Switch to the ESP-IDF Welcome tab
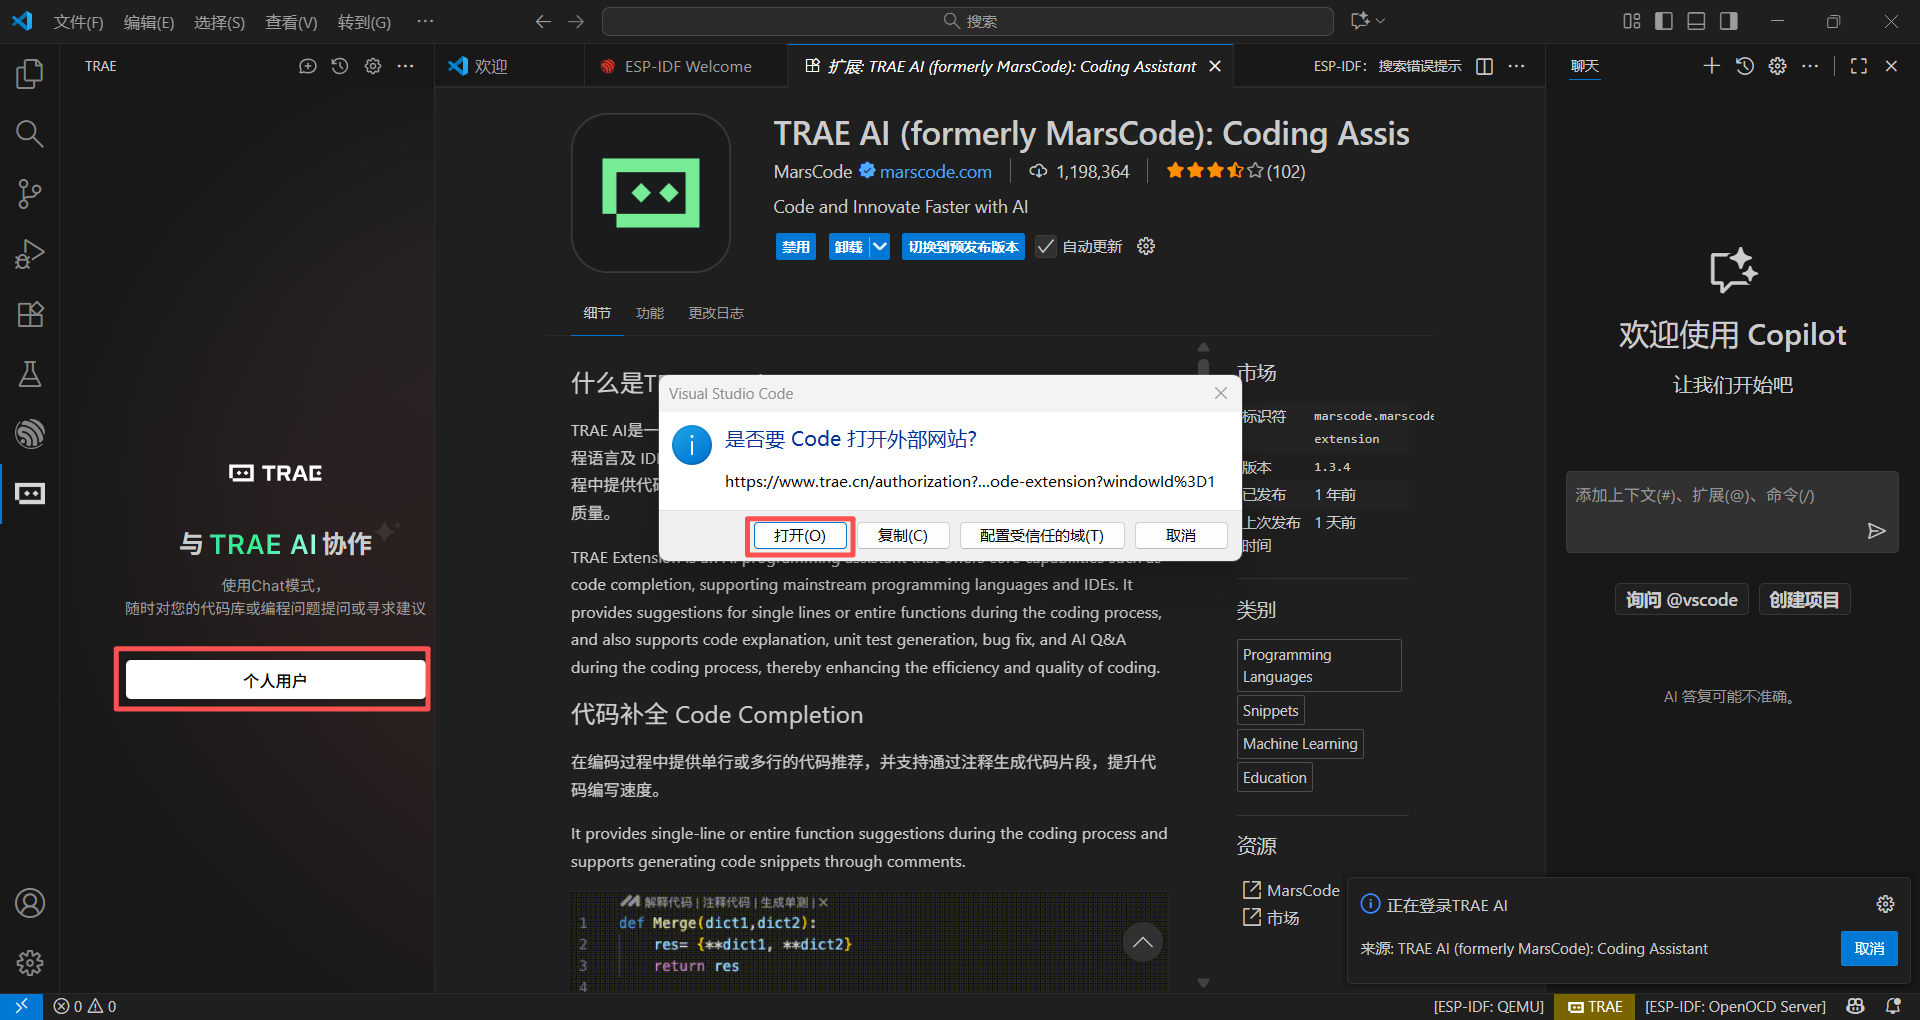 point(688,66)
